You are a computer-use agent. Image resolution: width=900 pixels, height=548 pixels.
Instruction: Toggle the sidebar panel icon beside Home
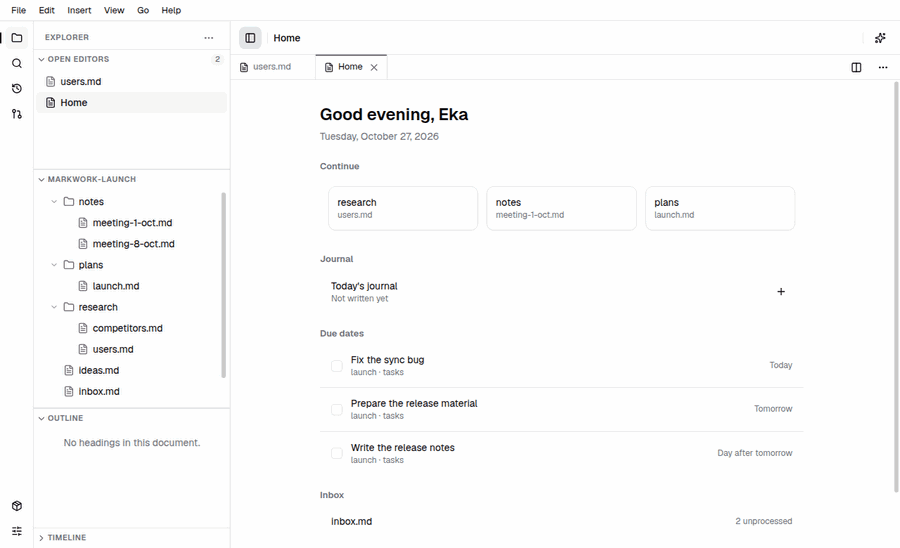250,38
